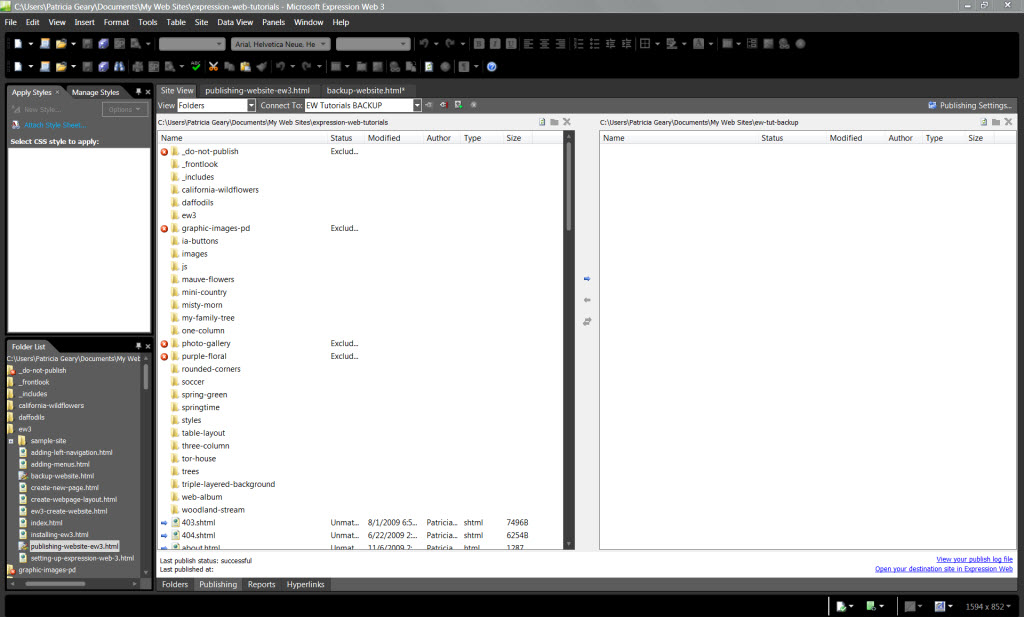Click the Align Right icon
Viewport: 1024px width, 617px height.
pos(560,44)
